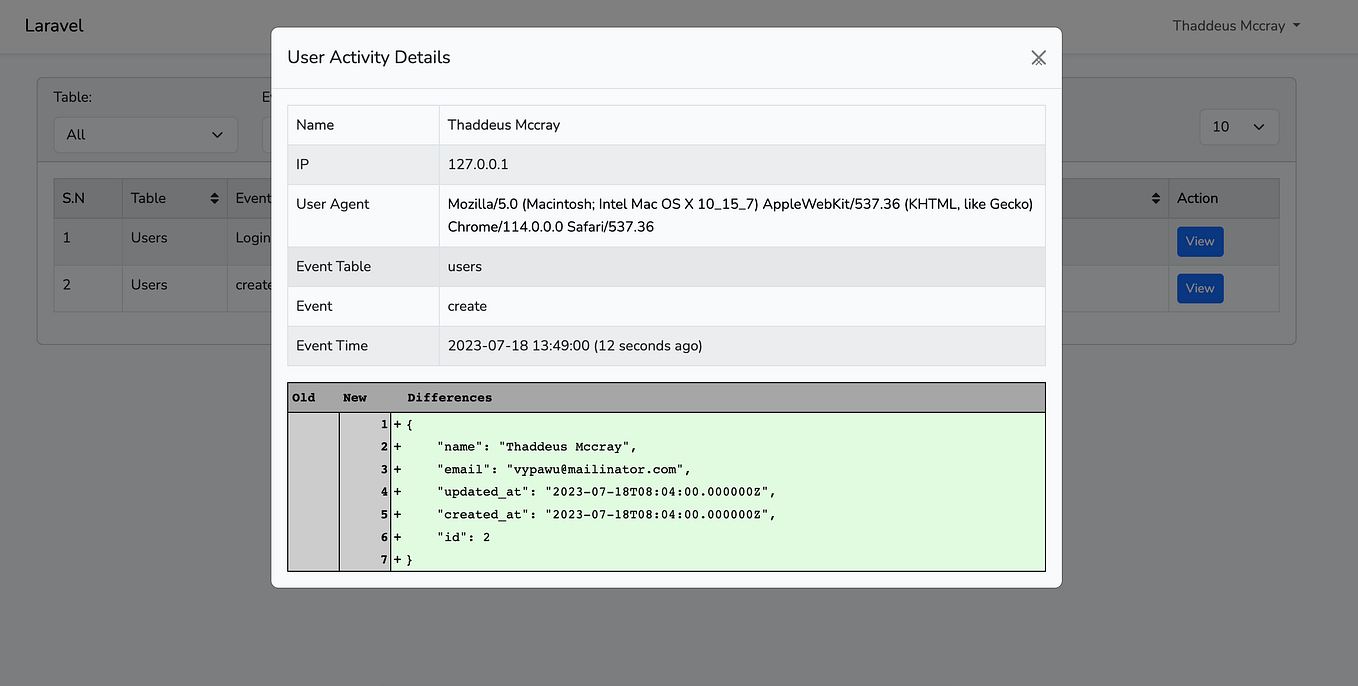Select the S.N column header

88,198
